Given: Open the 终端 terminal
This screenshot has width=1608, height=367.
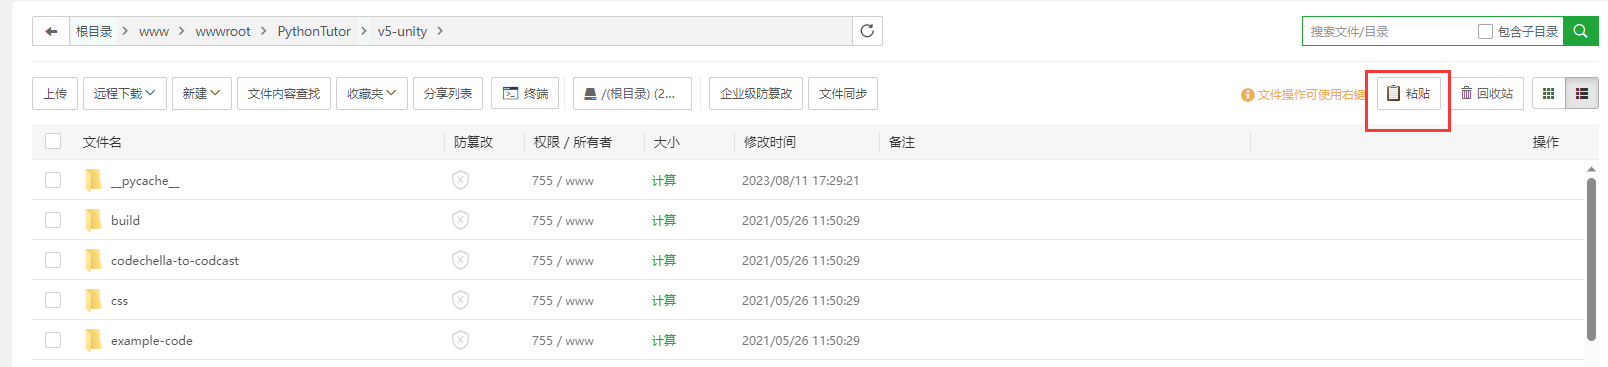Looking at the screenshot, I should click(x=525, y=93).
